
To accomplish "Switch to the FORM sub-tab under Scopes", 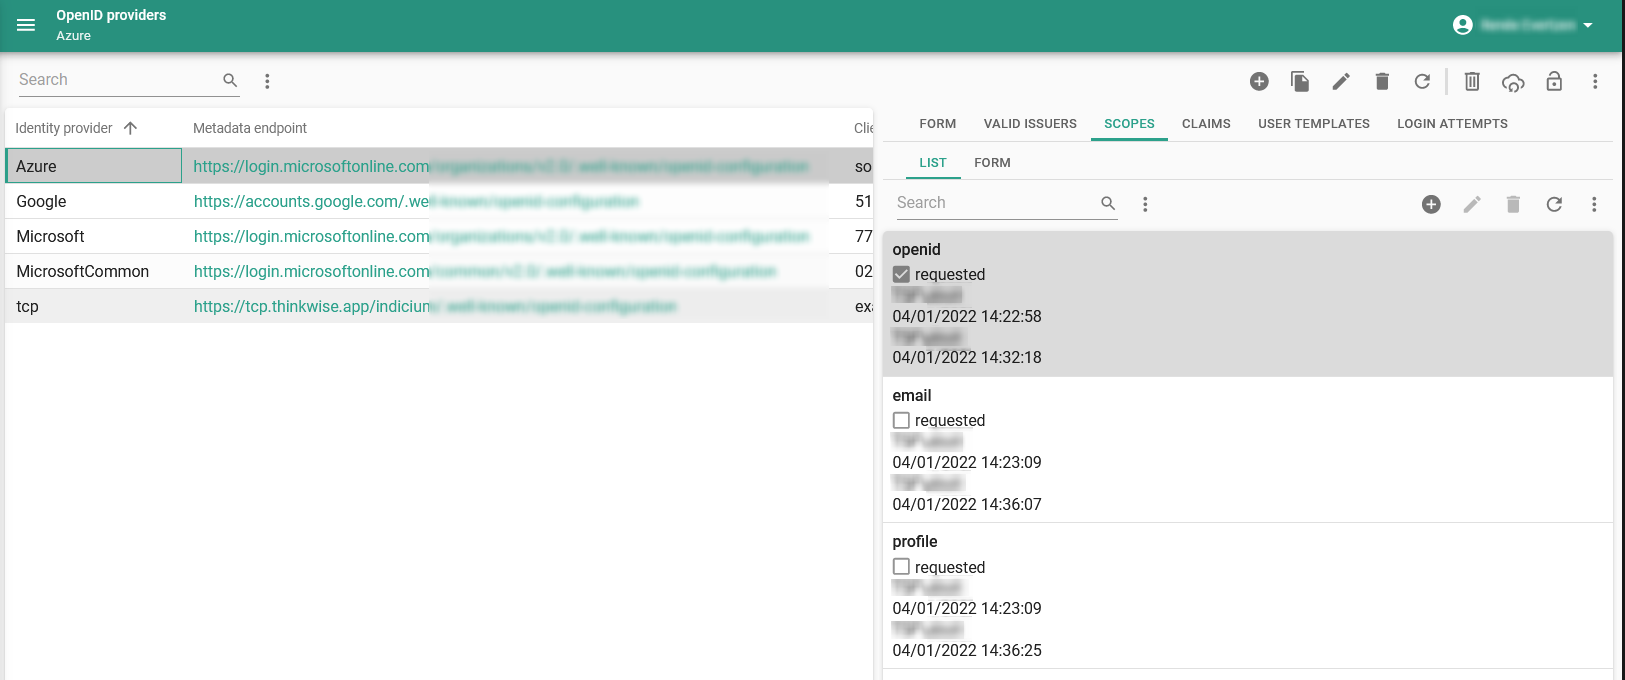I will coord(992,163).
